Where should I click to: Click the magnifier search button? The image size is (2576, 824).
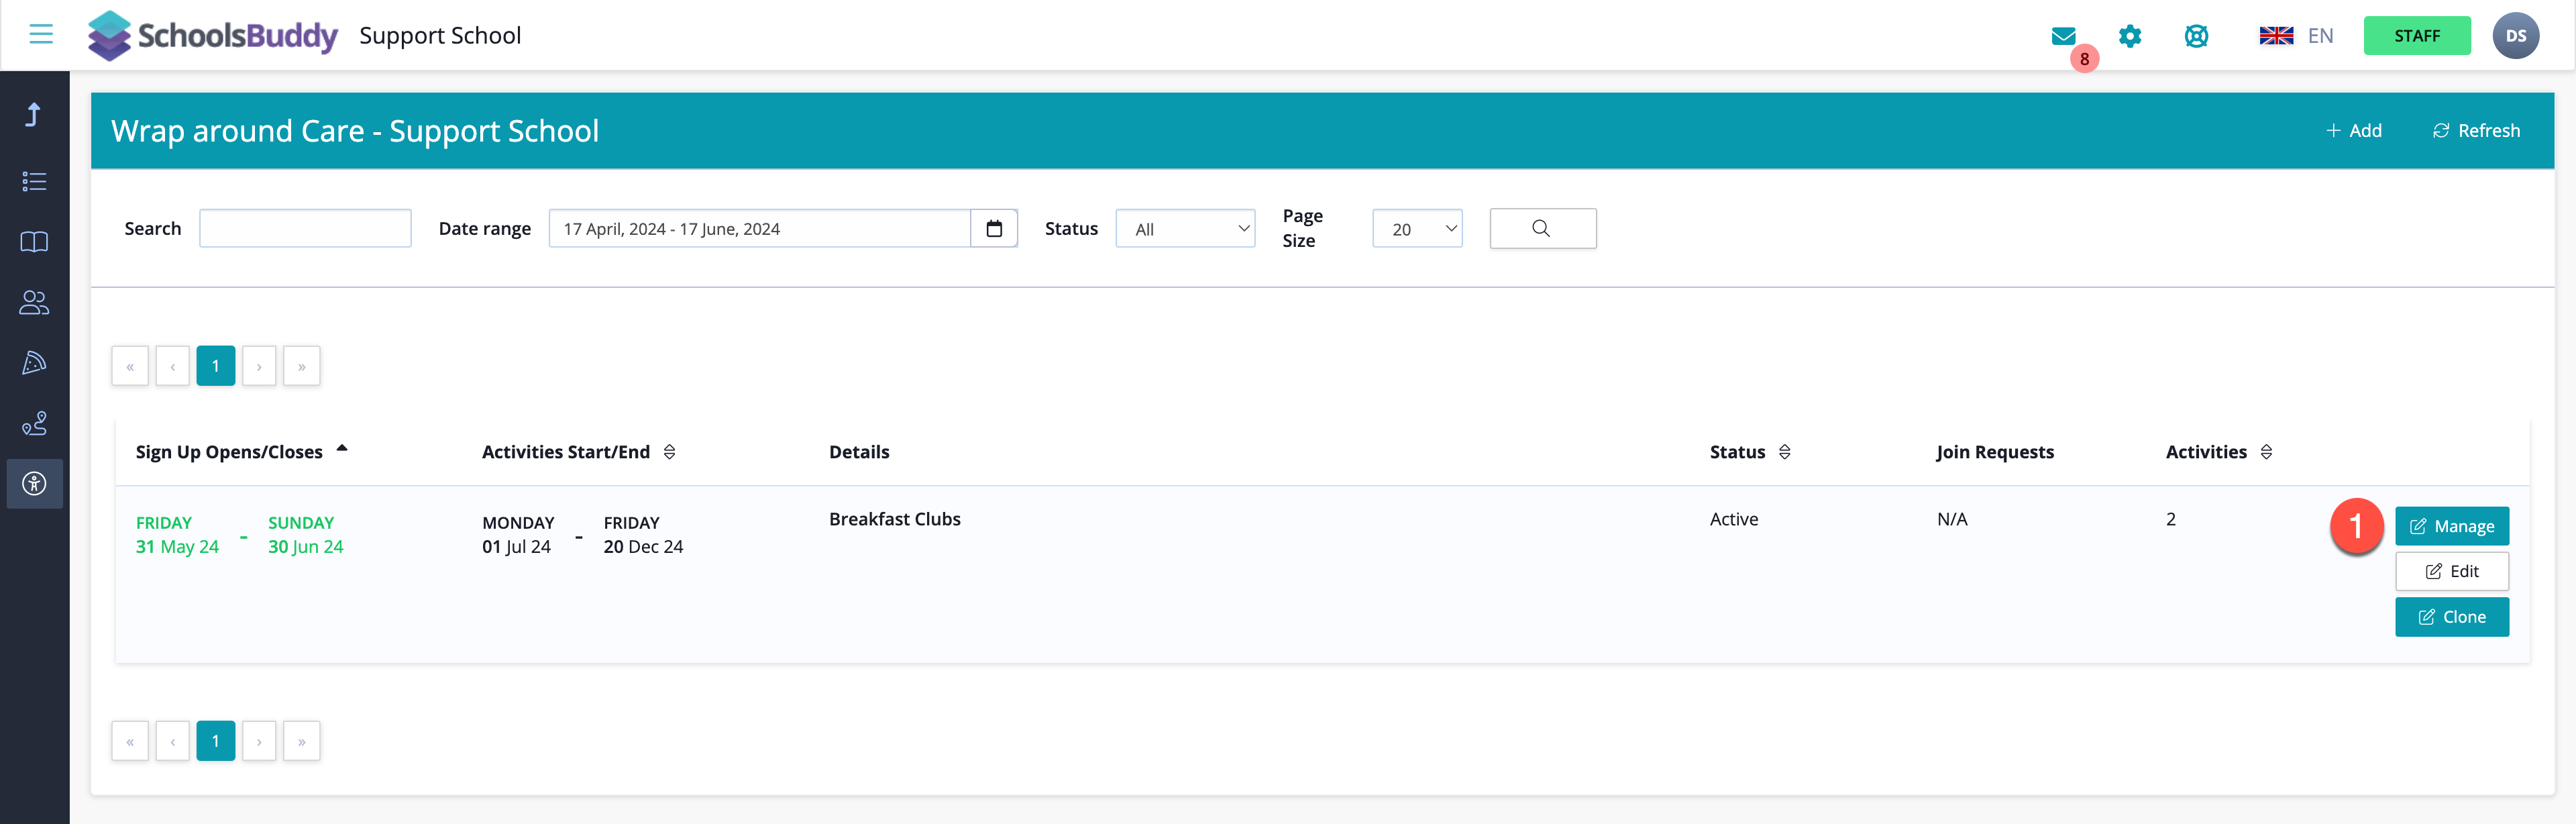pyautogui.click(x=1542, y=229)
